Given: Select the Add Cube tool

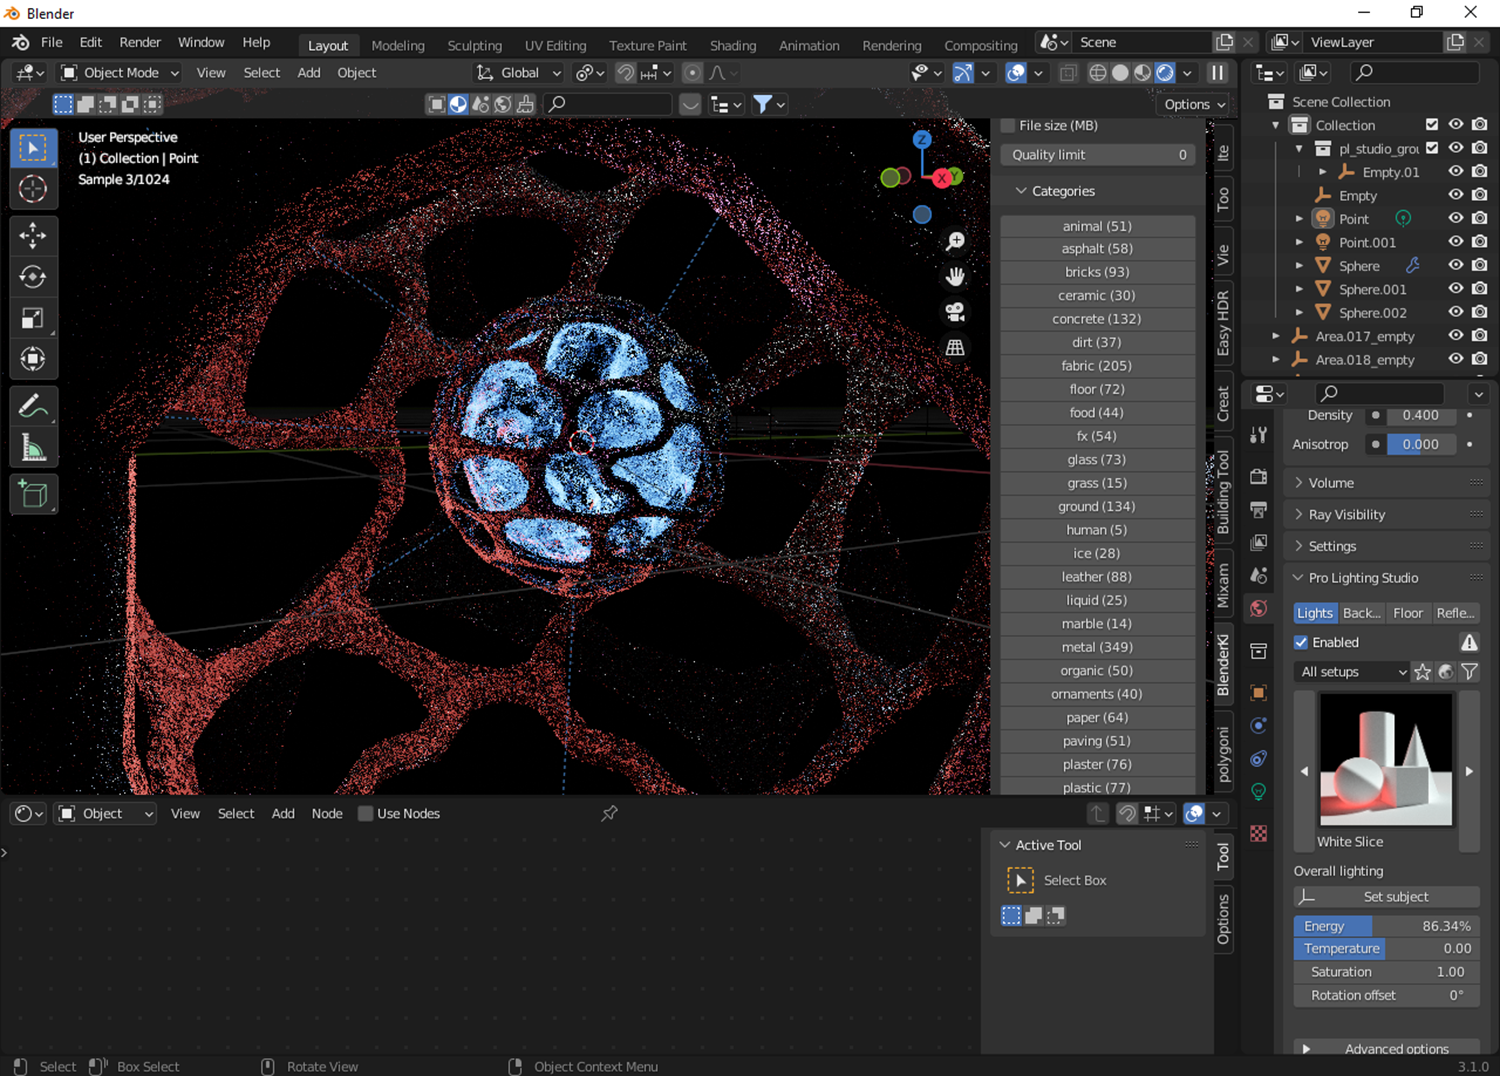Looking at the screenshot, I should pos(33,494).
